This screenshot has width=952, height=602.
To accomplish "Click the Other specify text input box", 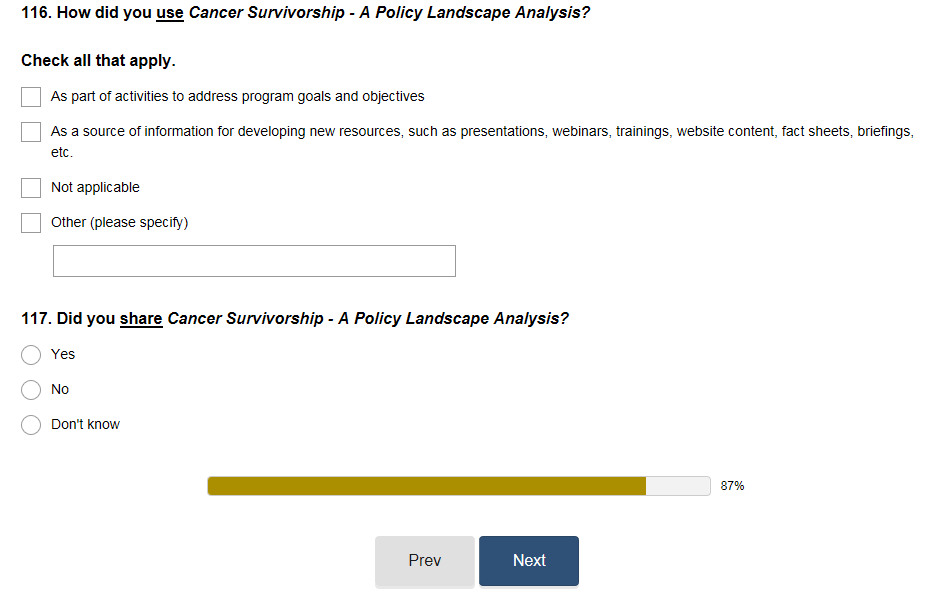I will (254, 261).
